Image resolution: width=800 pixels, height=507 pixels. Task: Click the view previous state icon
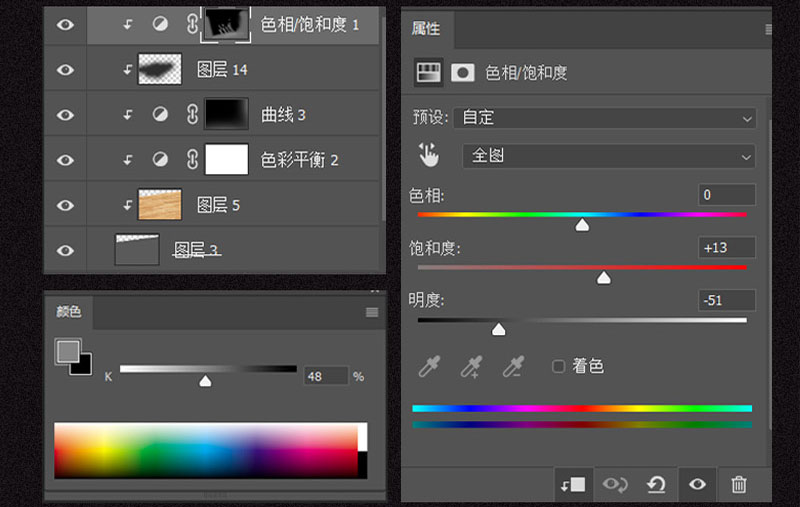tap(615, 484)
